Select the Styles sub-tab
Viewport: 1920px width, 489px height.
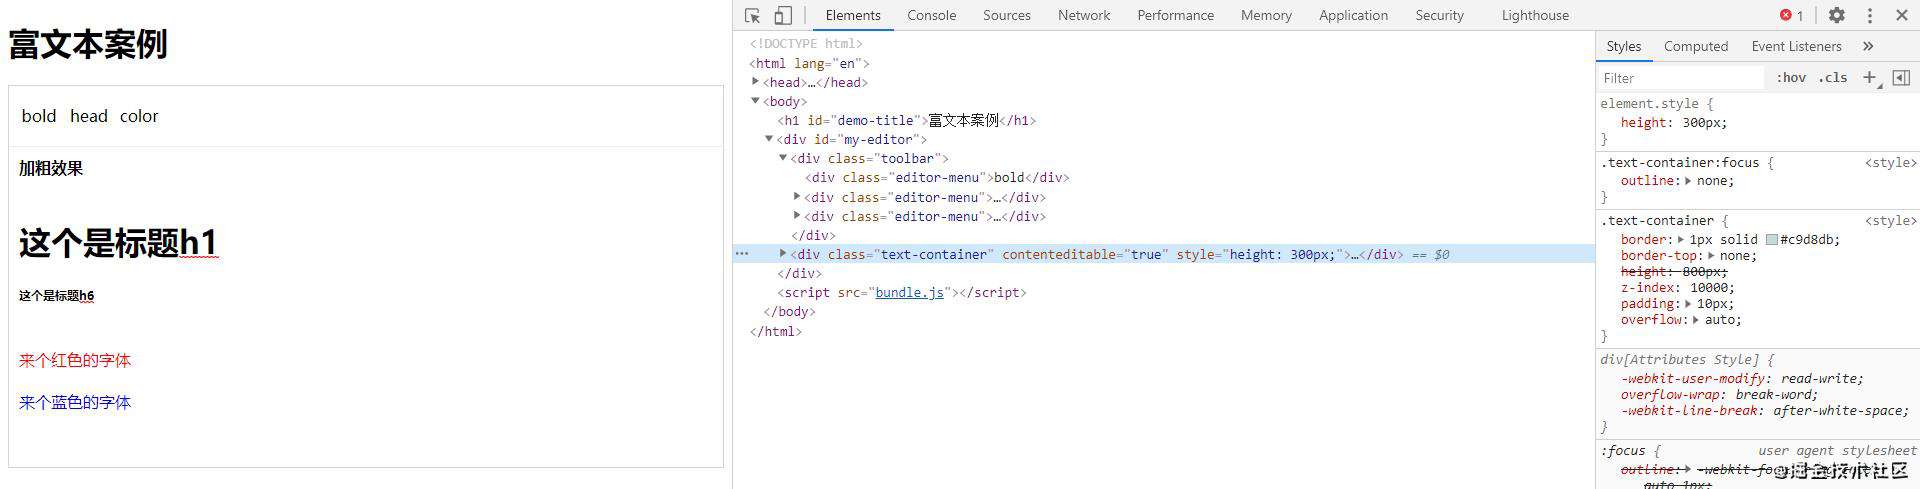(1624, 46)
